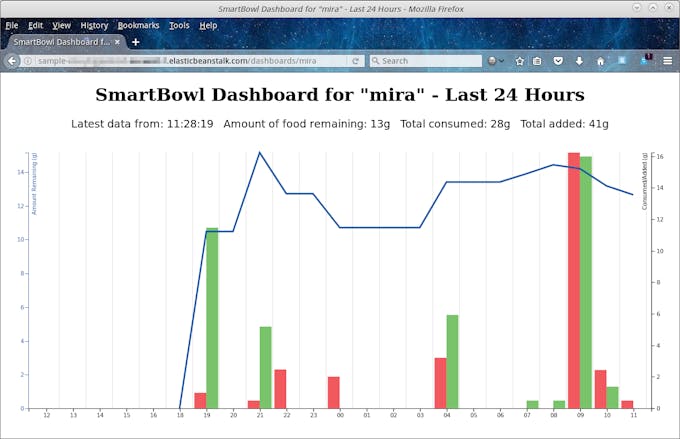Go back with the browser back arrow

coord(12,61)
